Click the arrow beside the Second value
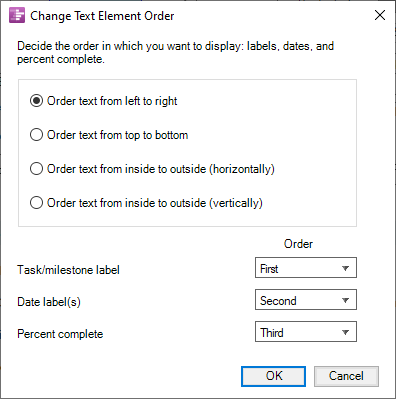Image resolution: width=396 pixels, height=399 pixels. [x=345, y=300]
